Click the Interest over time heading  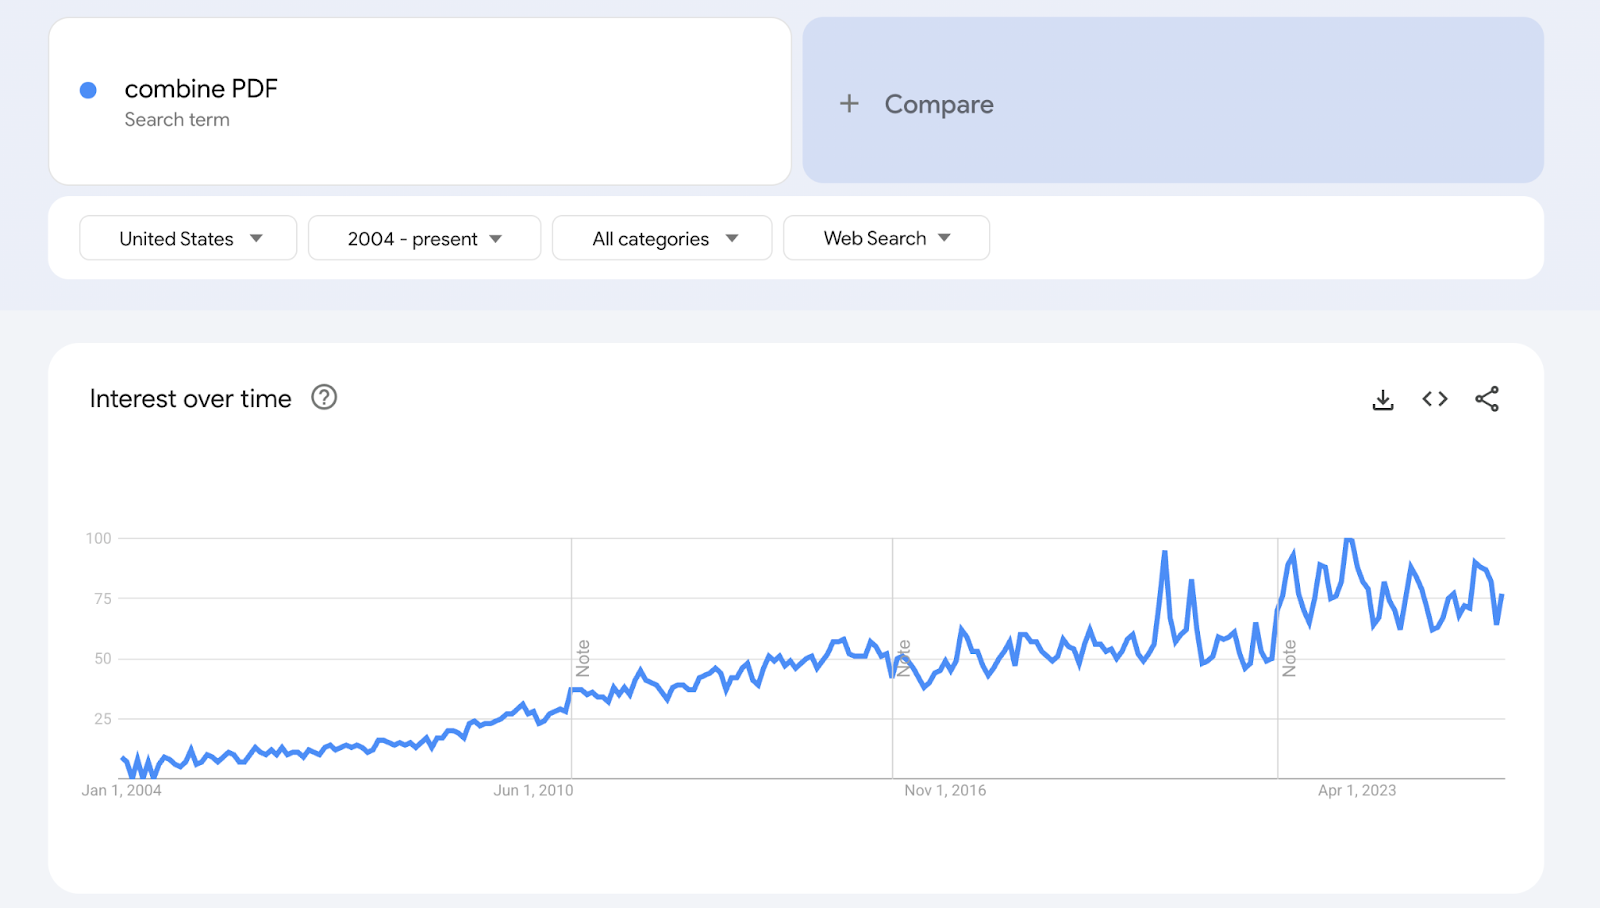[x=190, y=399]
